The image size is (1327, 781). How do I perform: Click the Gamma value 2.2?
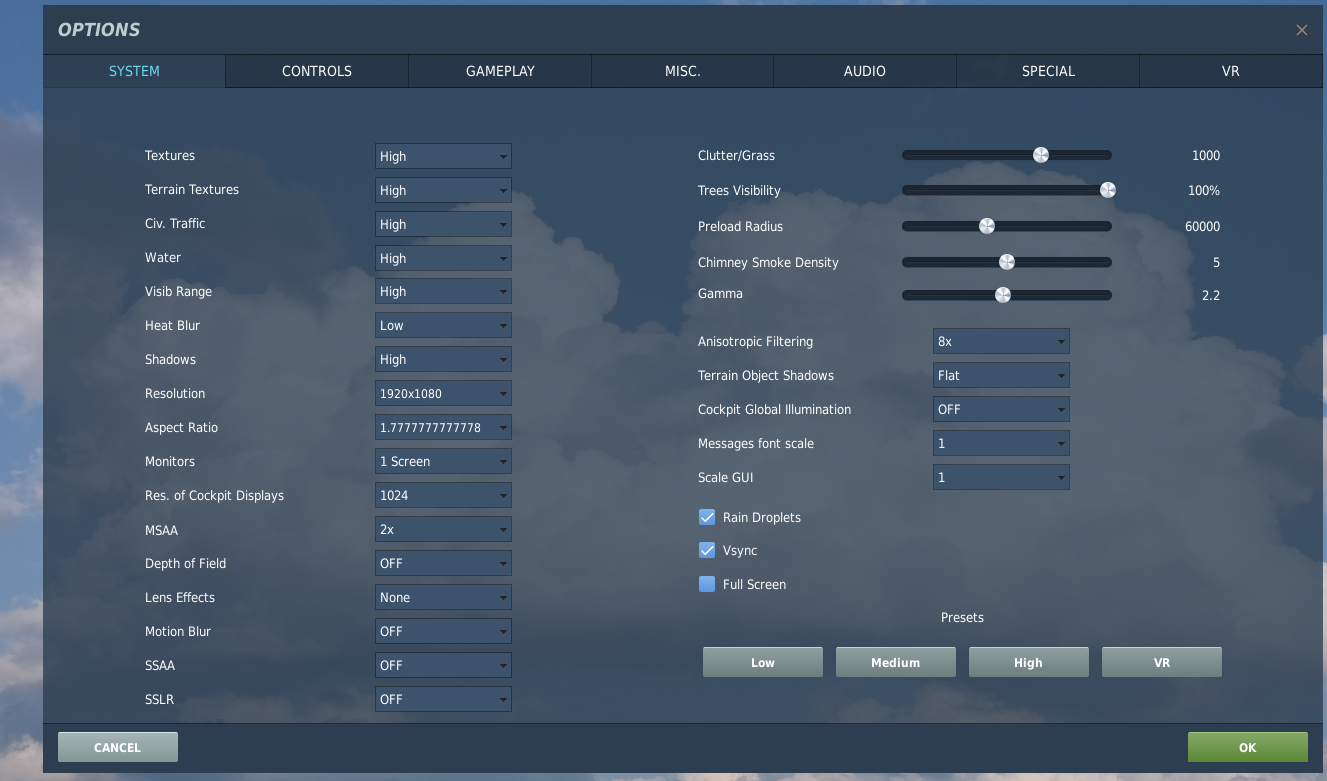tap(1211, 295)
